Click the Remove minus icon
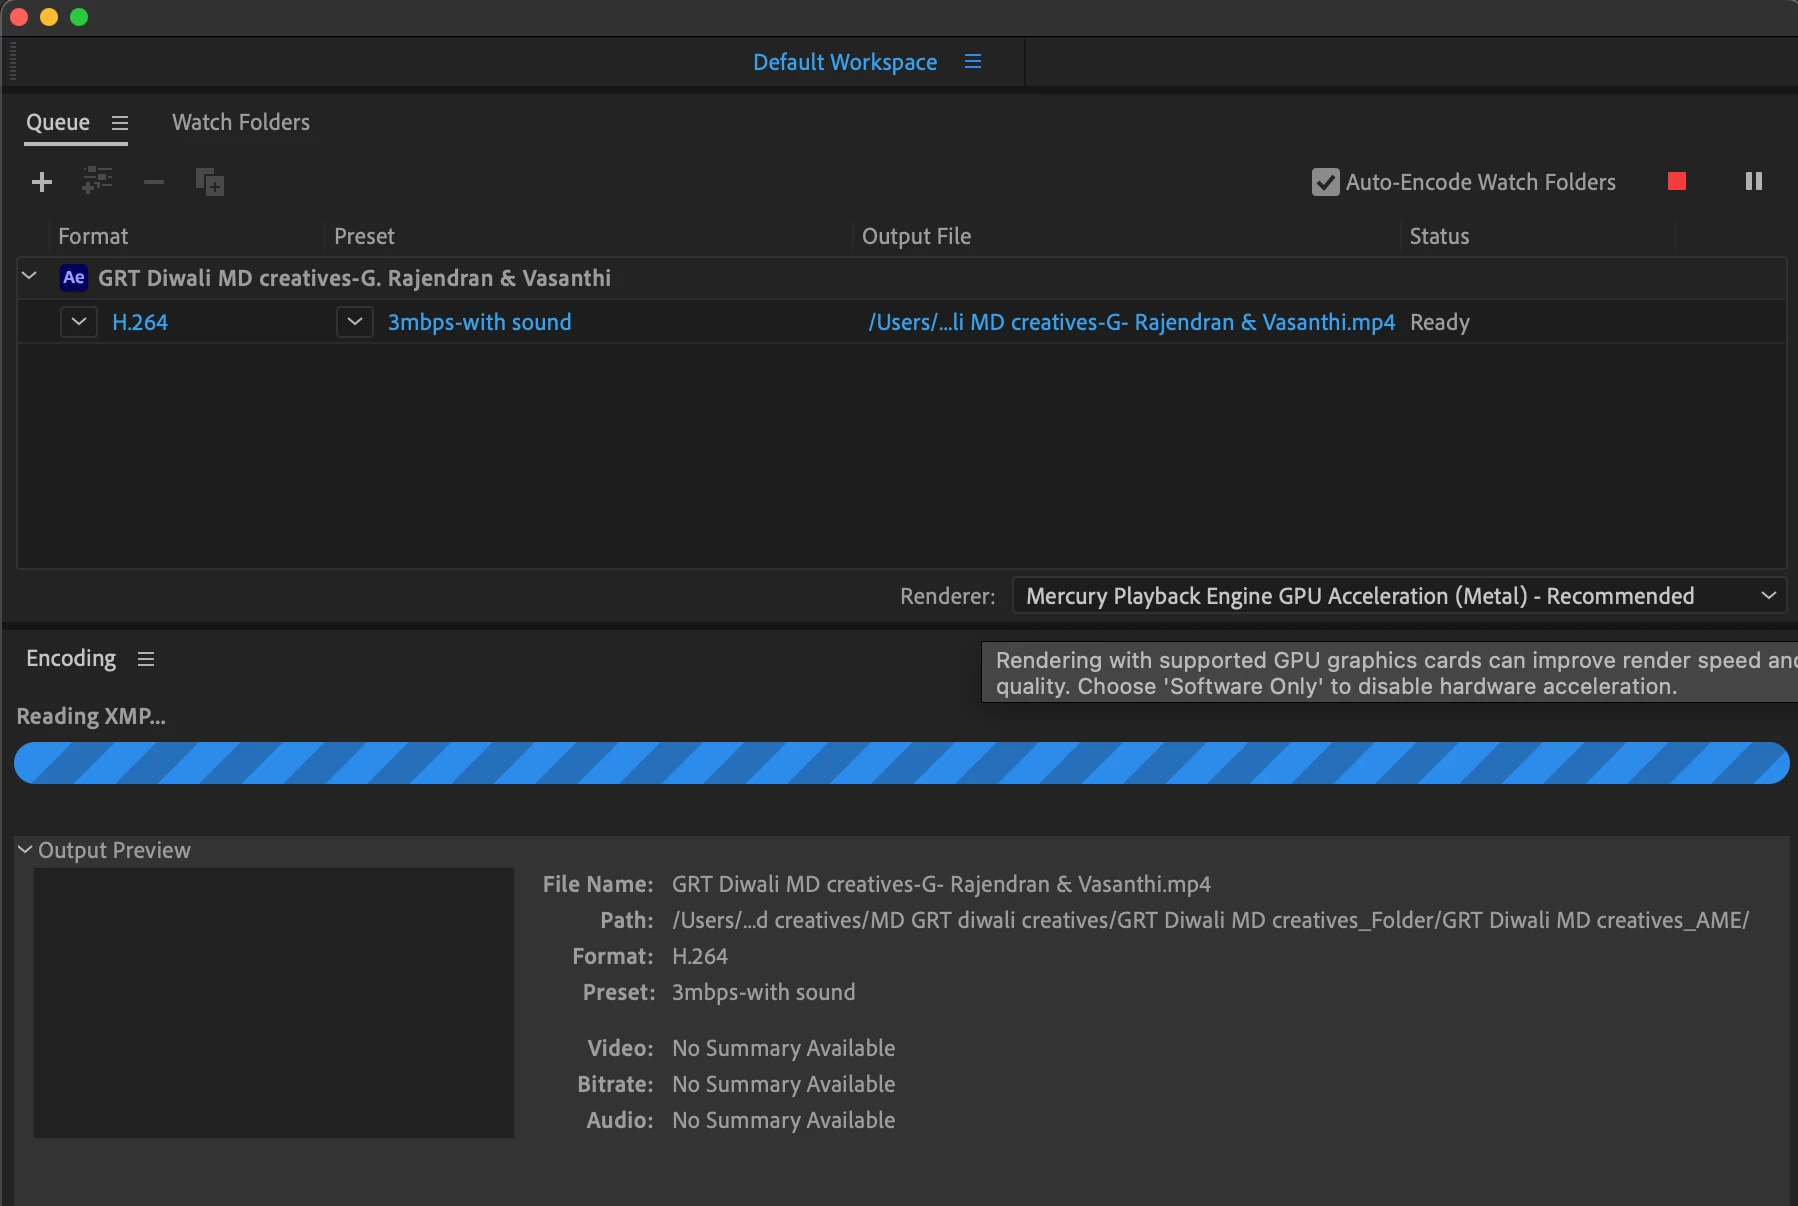This screenshot has height=1206, width=1798. 154,182
